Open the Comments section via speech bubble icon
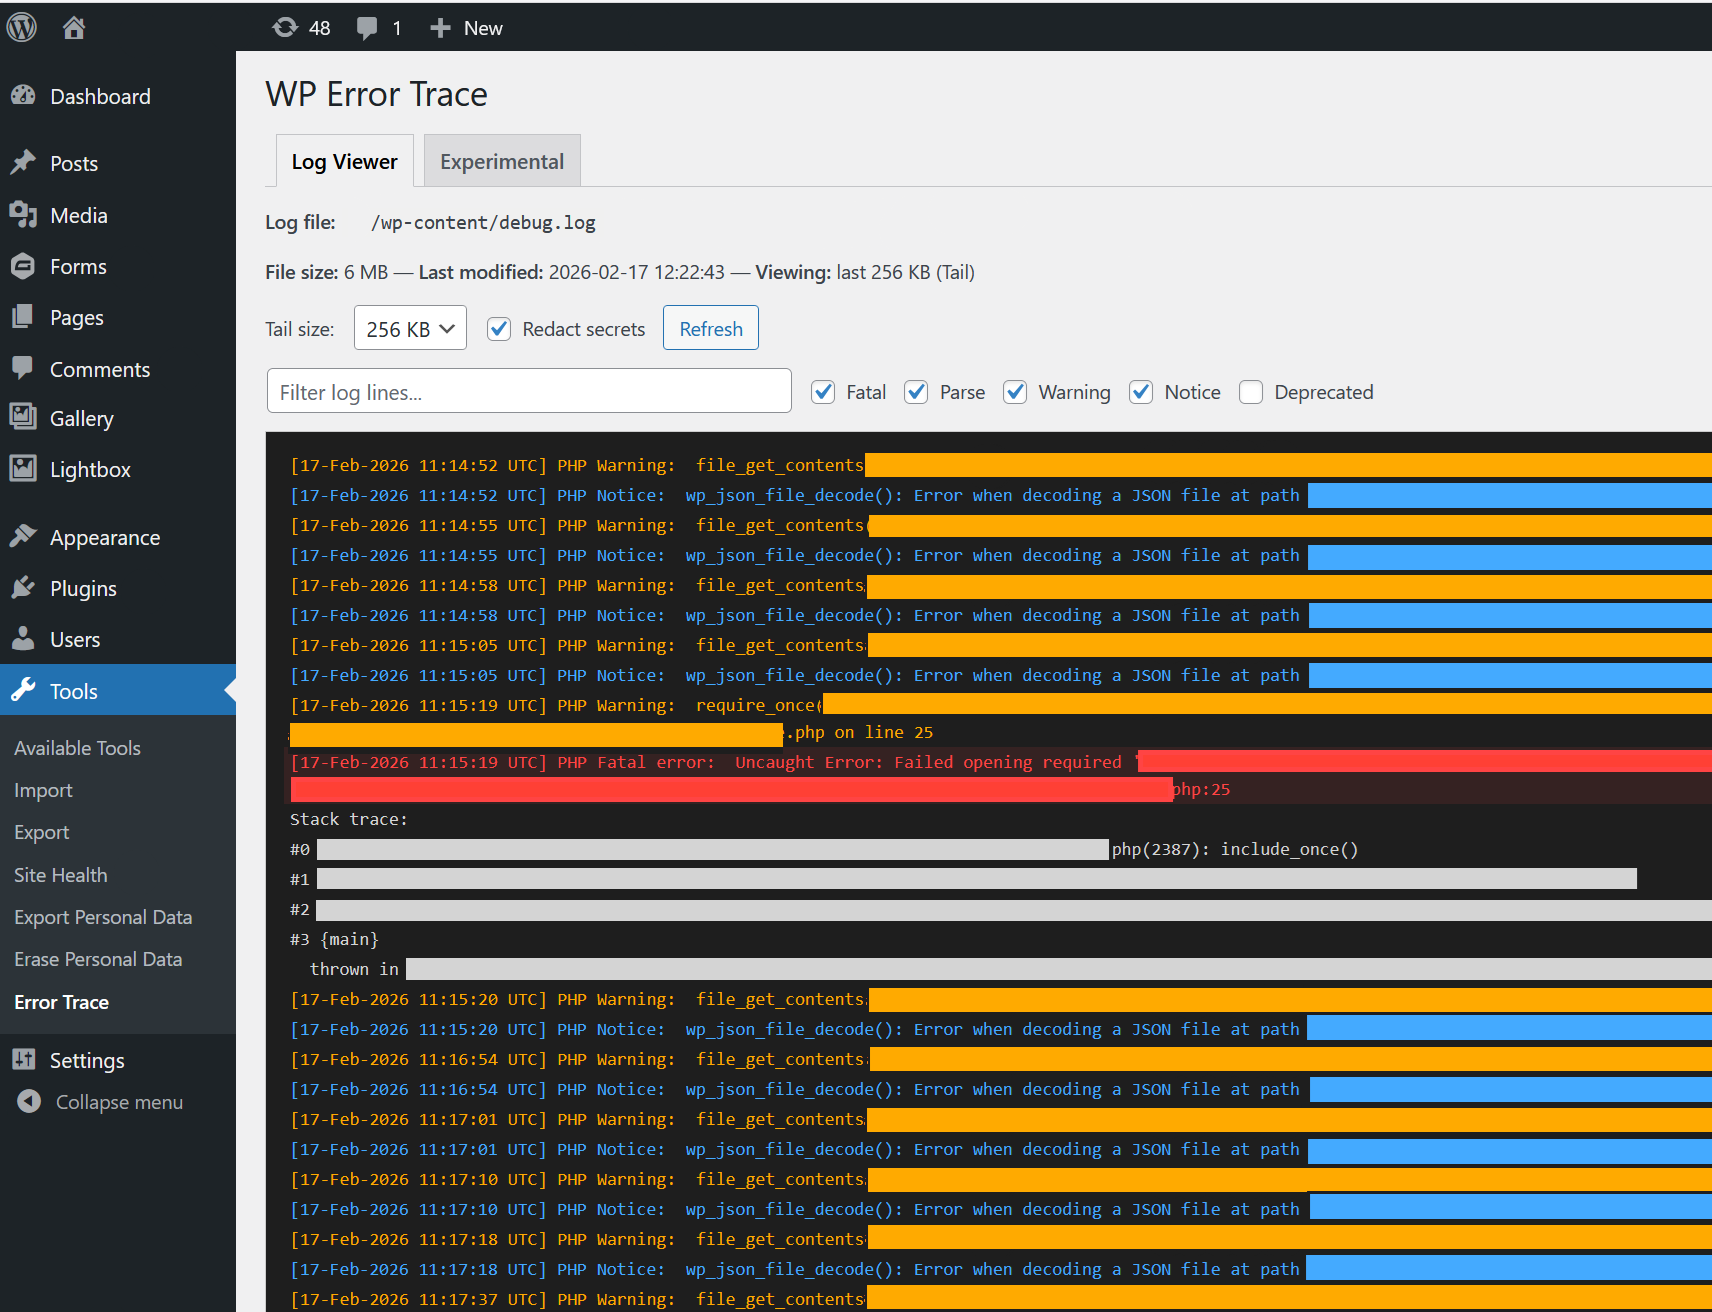1712x1312 pixels. click(24, 369)
